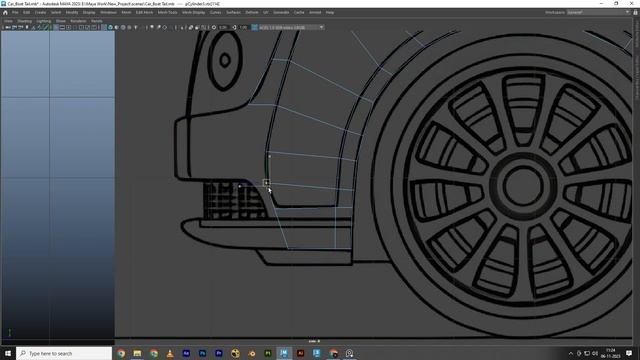This screenshot has width=640, height=360.
Task: Toggle the Lock Camera icon
Action: 14,27
